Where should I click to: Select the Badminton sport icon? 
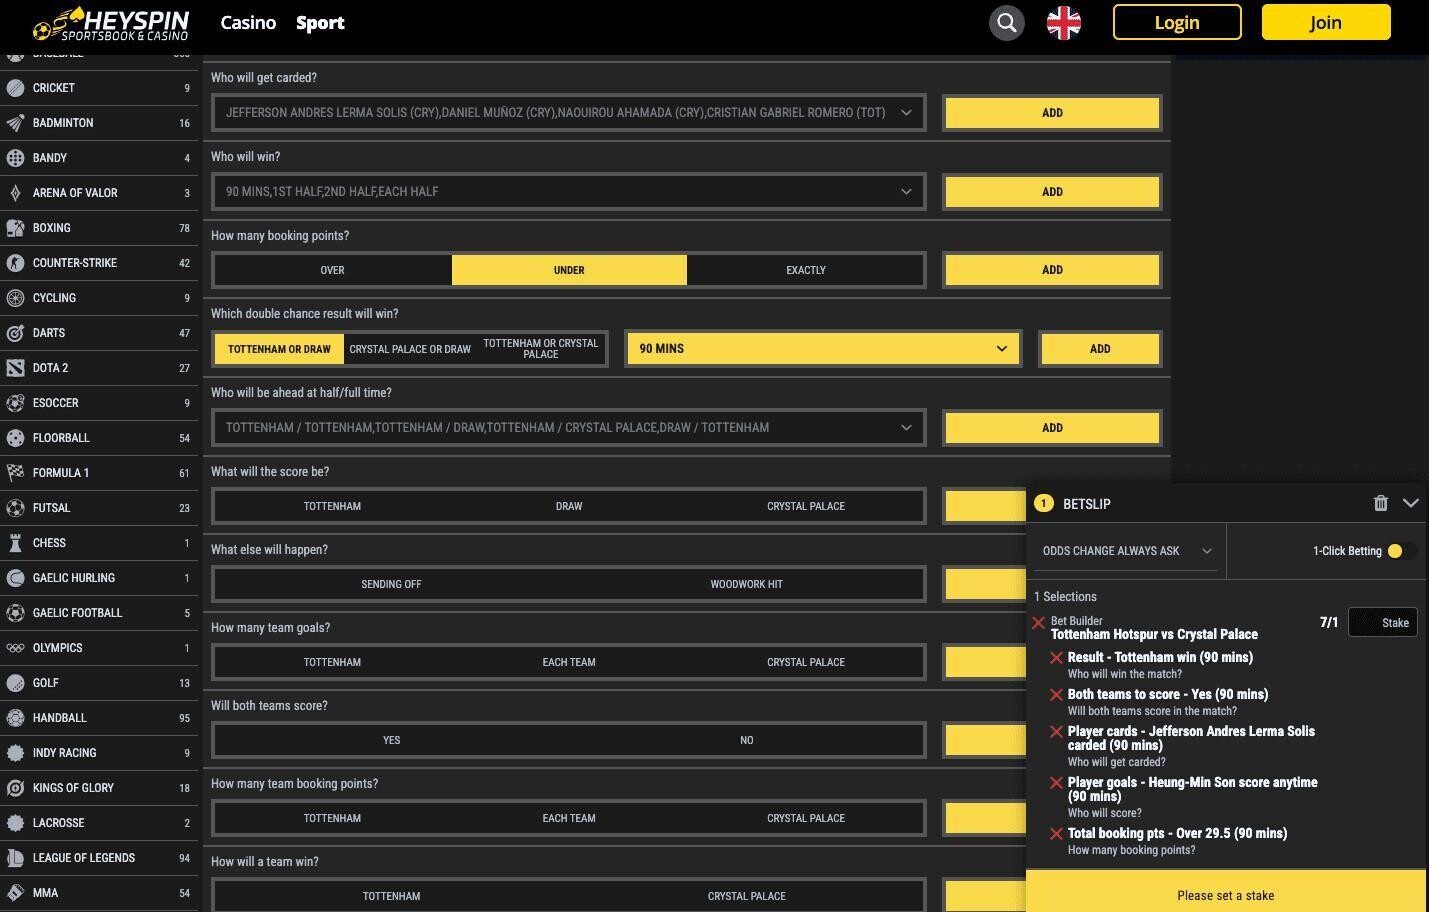15,123
